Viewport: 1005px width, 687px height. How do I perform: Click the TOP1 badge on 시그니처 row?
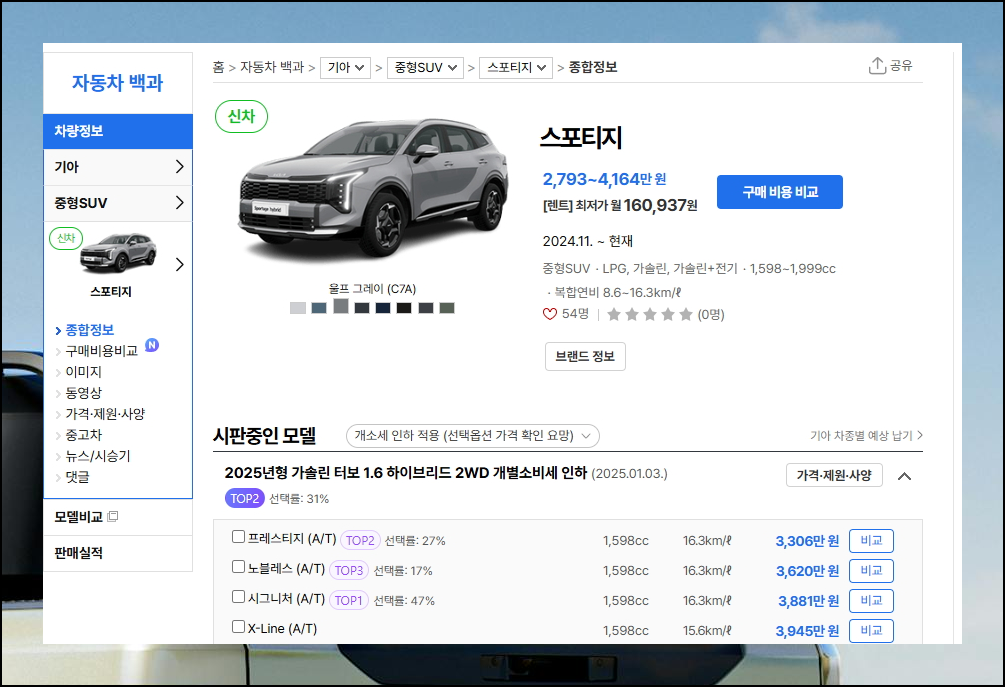coord(349,600)
